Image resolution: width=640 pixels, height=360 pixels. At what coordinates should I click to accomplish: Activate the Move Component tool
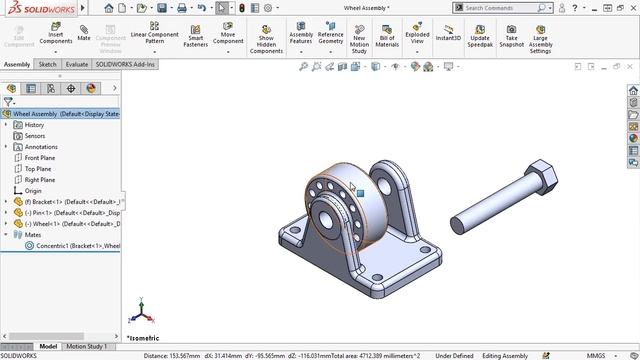click(228, 33)
